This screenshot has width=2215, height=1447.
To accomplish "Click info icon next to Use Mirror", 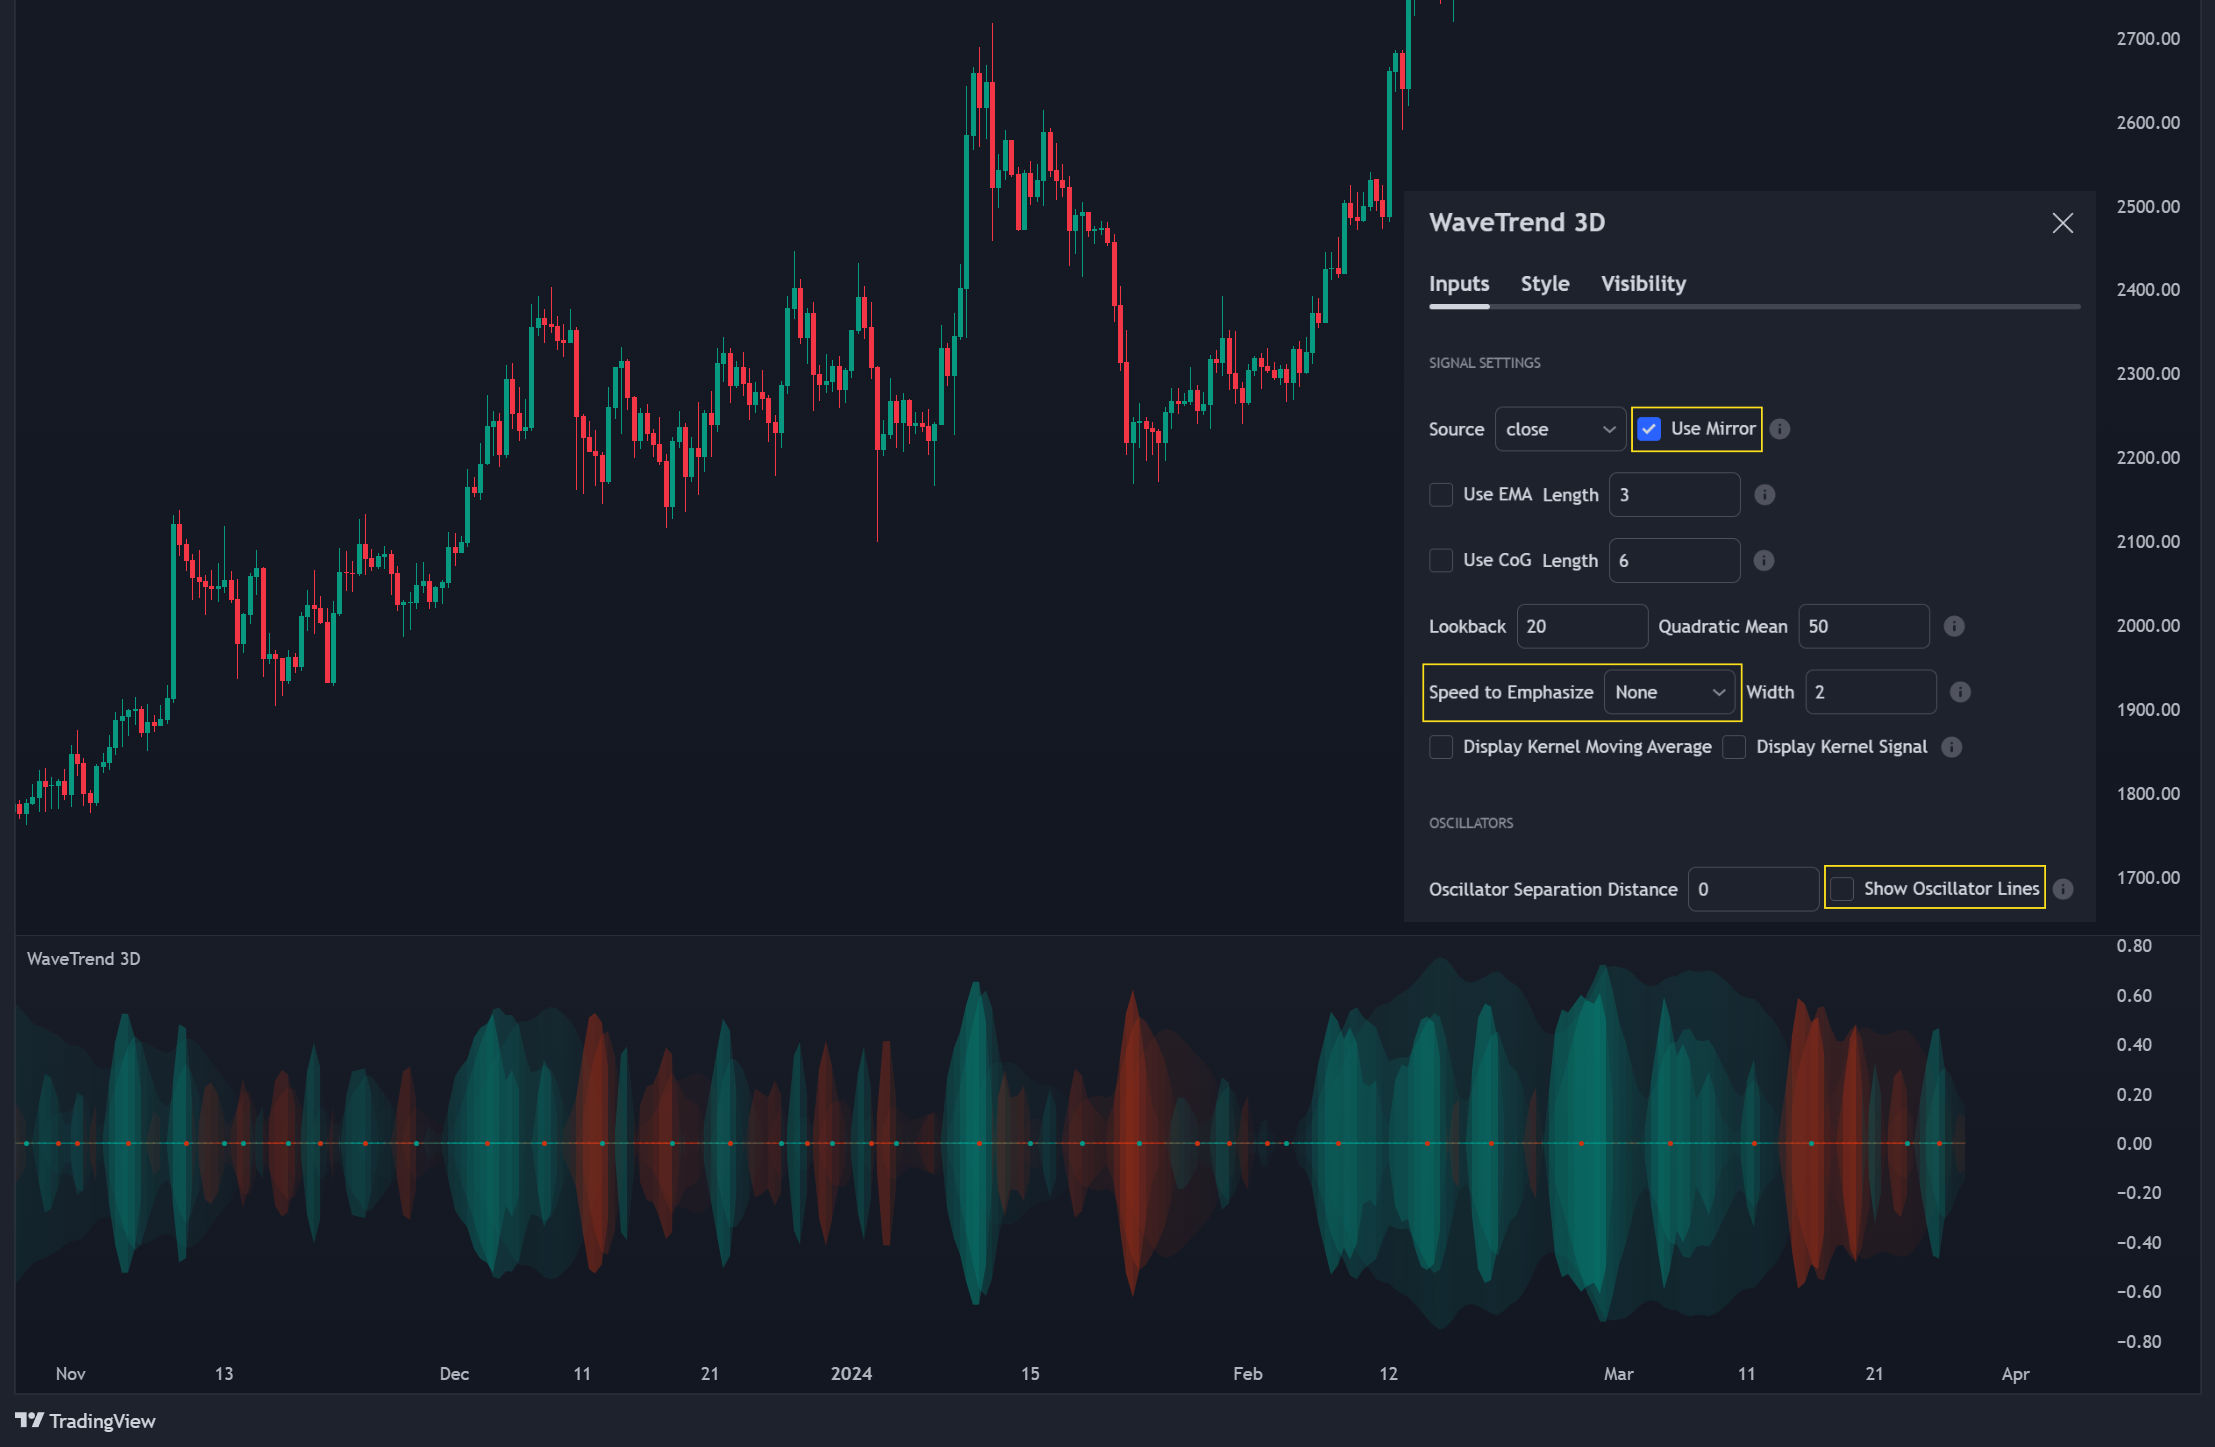I will pyautogui.click(x=1780, y=429).
